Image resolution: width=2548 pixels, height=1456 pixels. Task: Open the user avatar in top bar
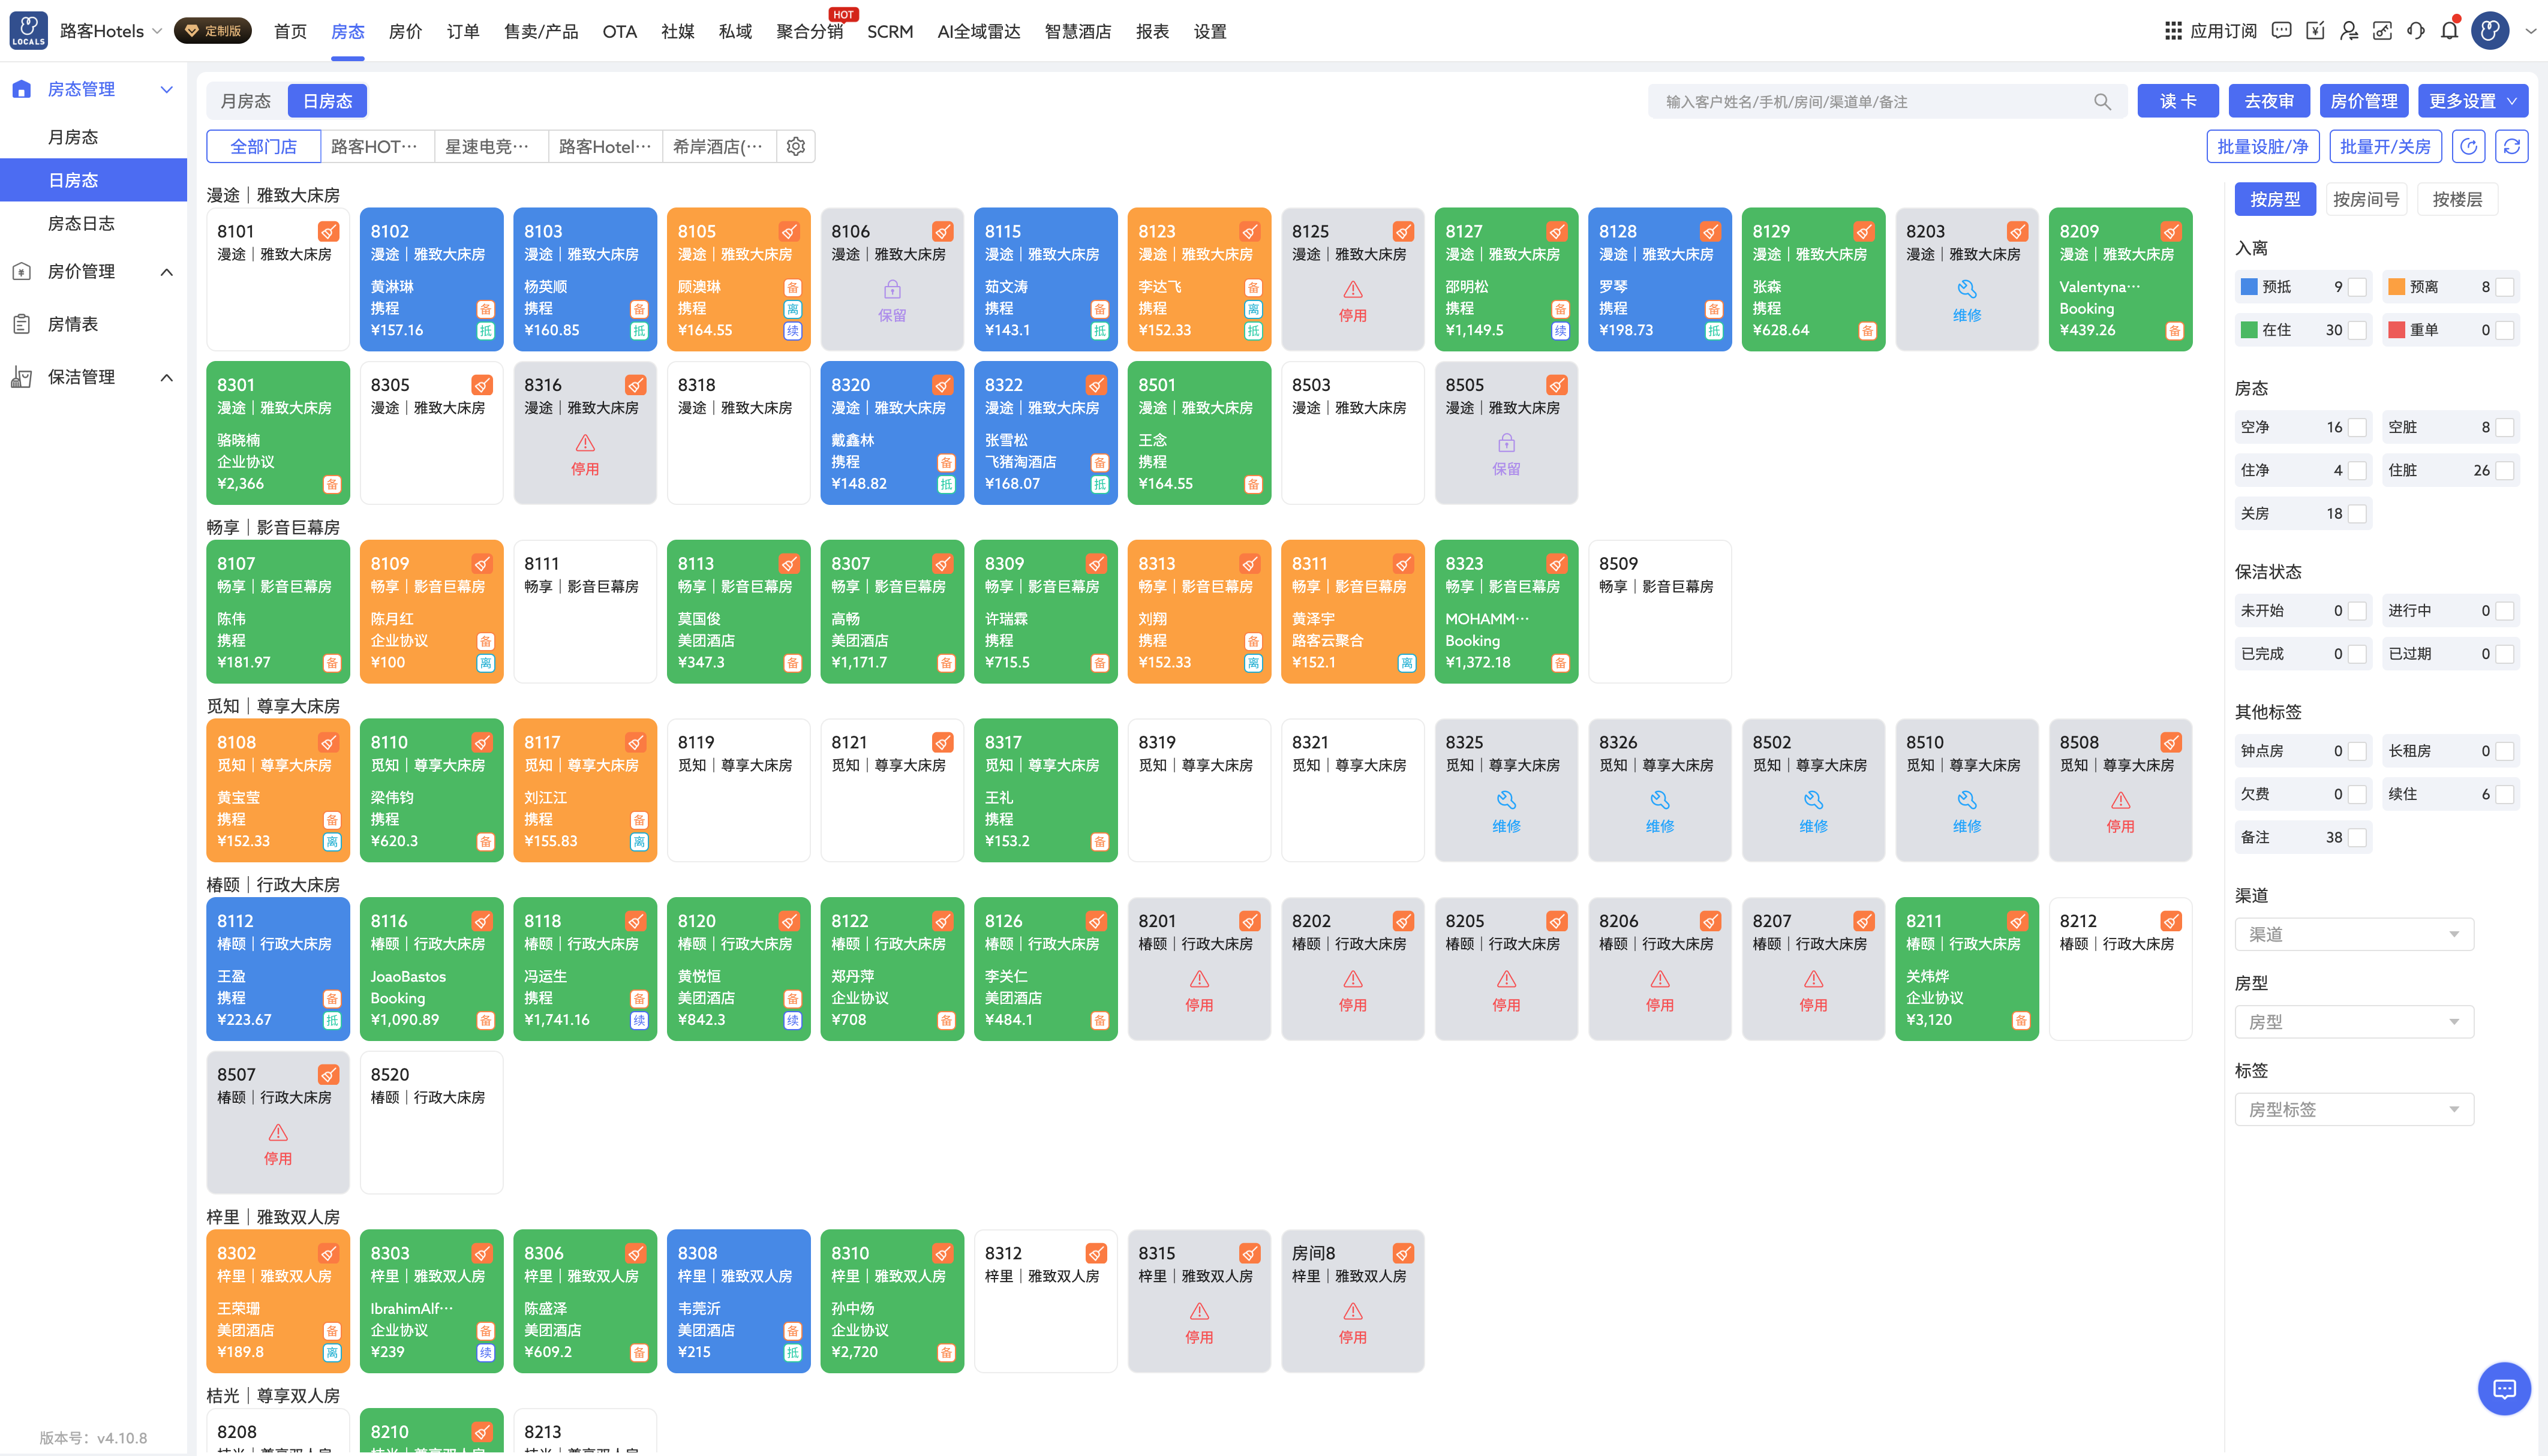[2490, 31]
